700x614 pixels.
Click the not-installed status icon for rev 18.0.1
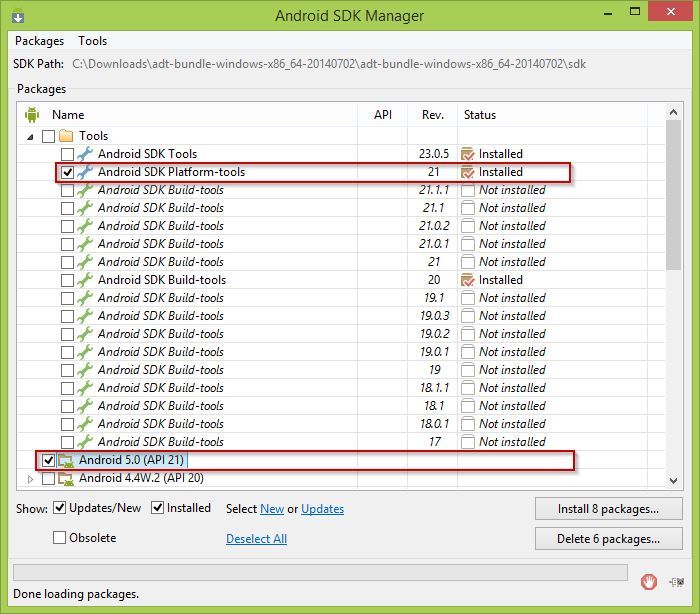coord(467,424)
